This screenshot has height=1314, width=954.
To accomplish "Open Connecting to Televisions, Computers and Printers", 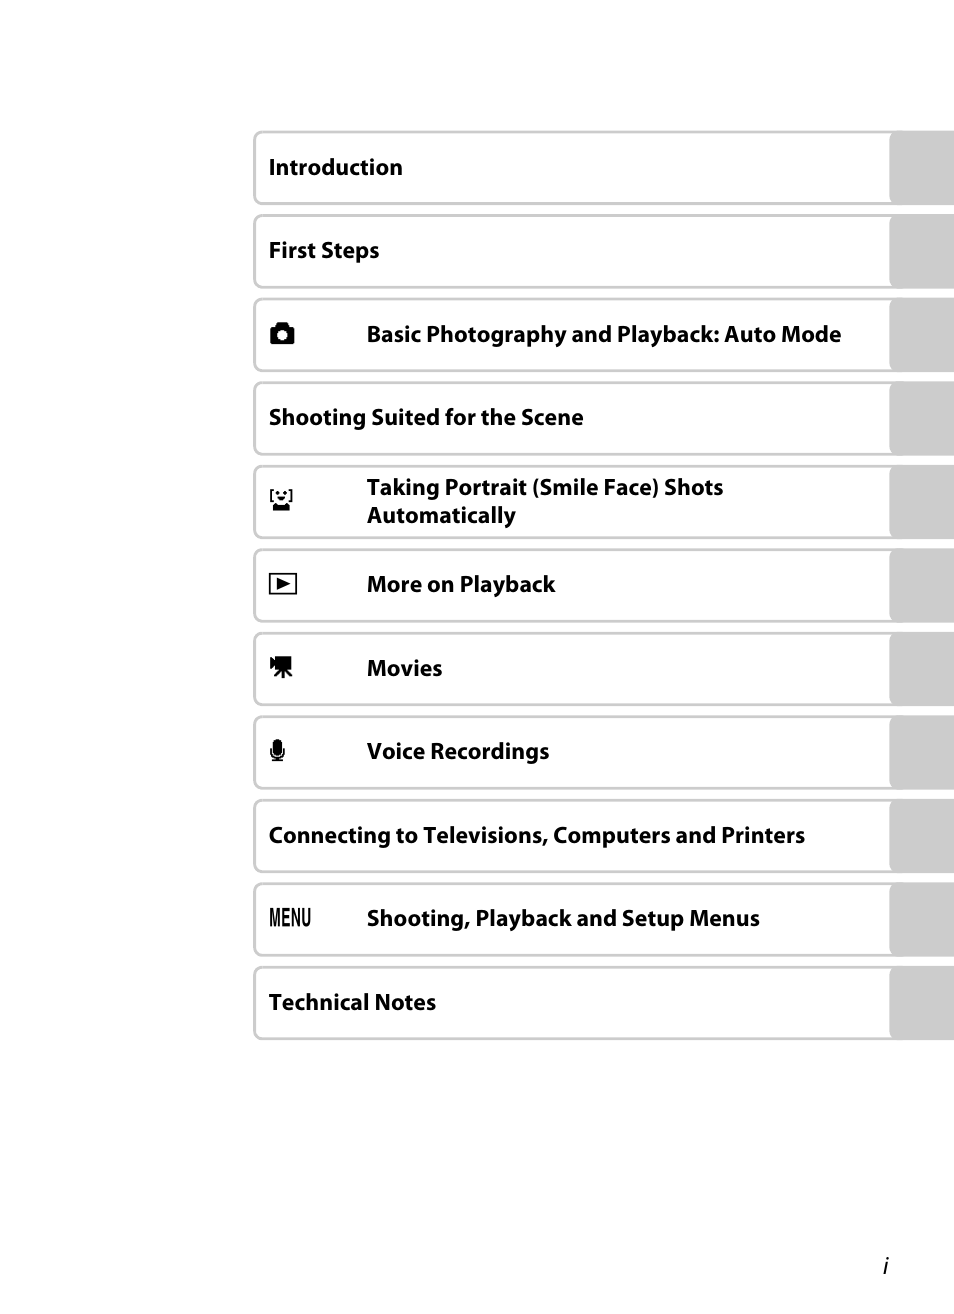I will click(x=536, y=836).
